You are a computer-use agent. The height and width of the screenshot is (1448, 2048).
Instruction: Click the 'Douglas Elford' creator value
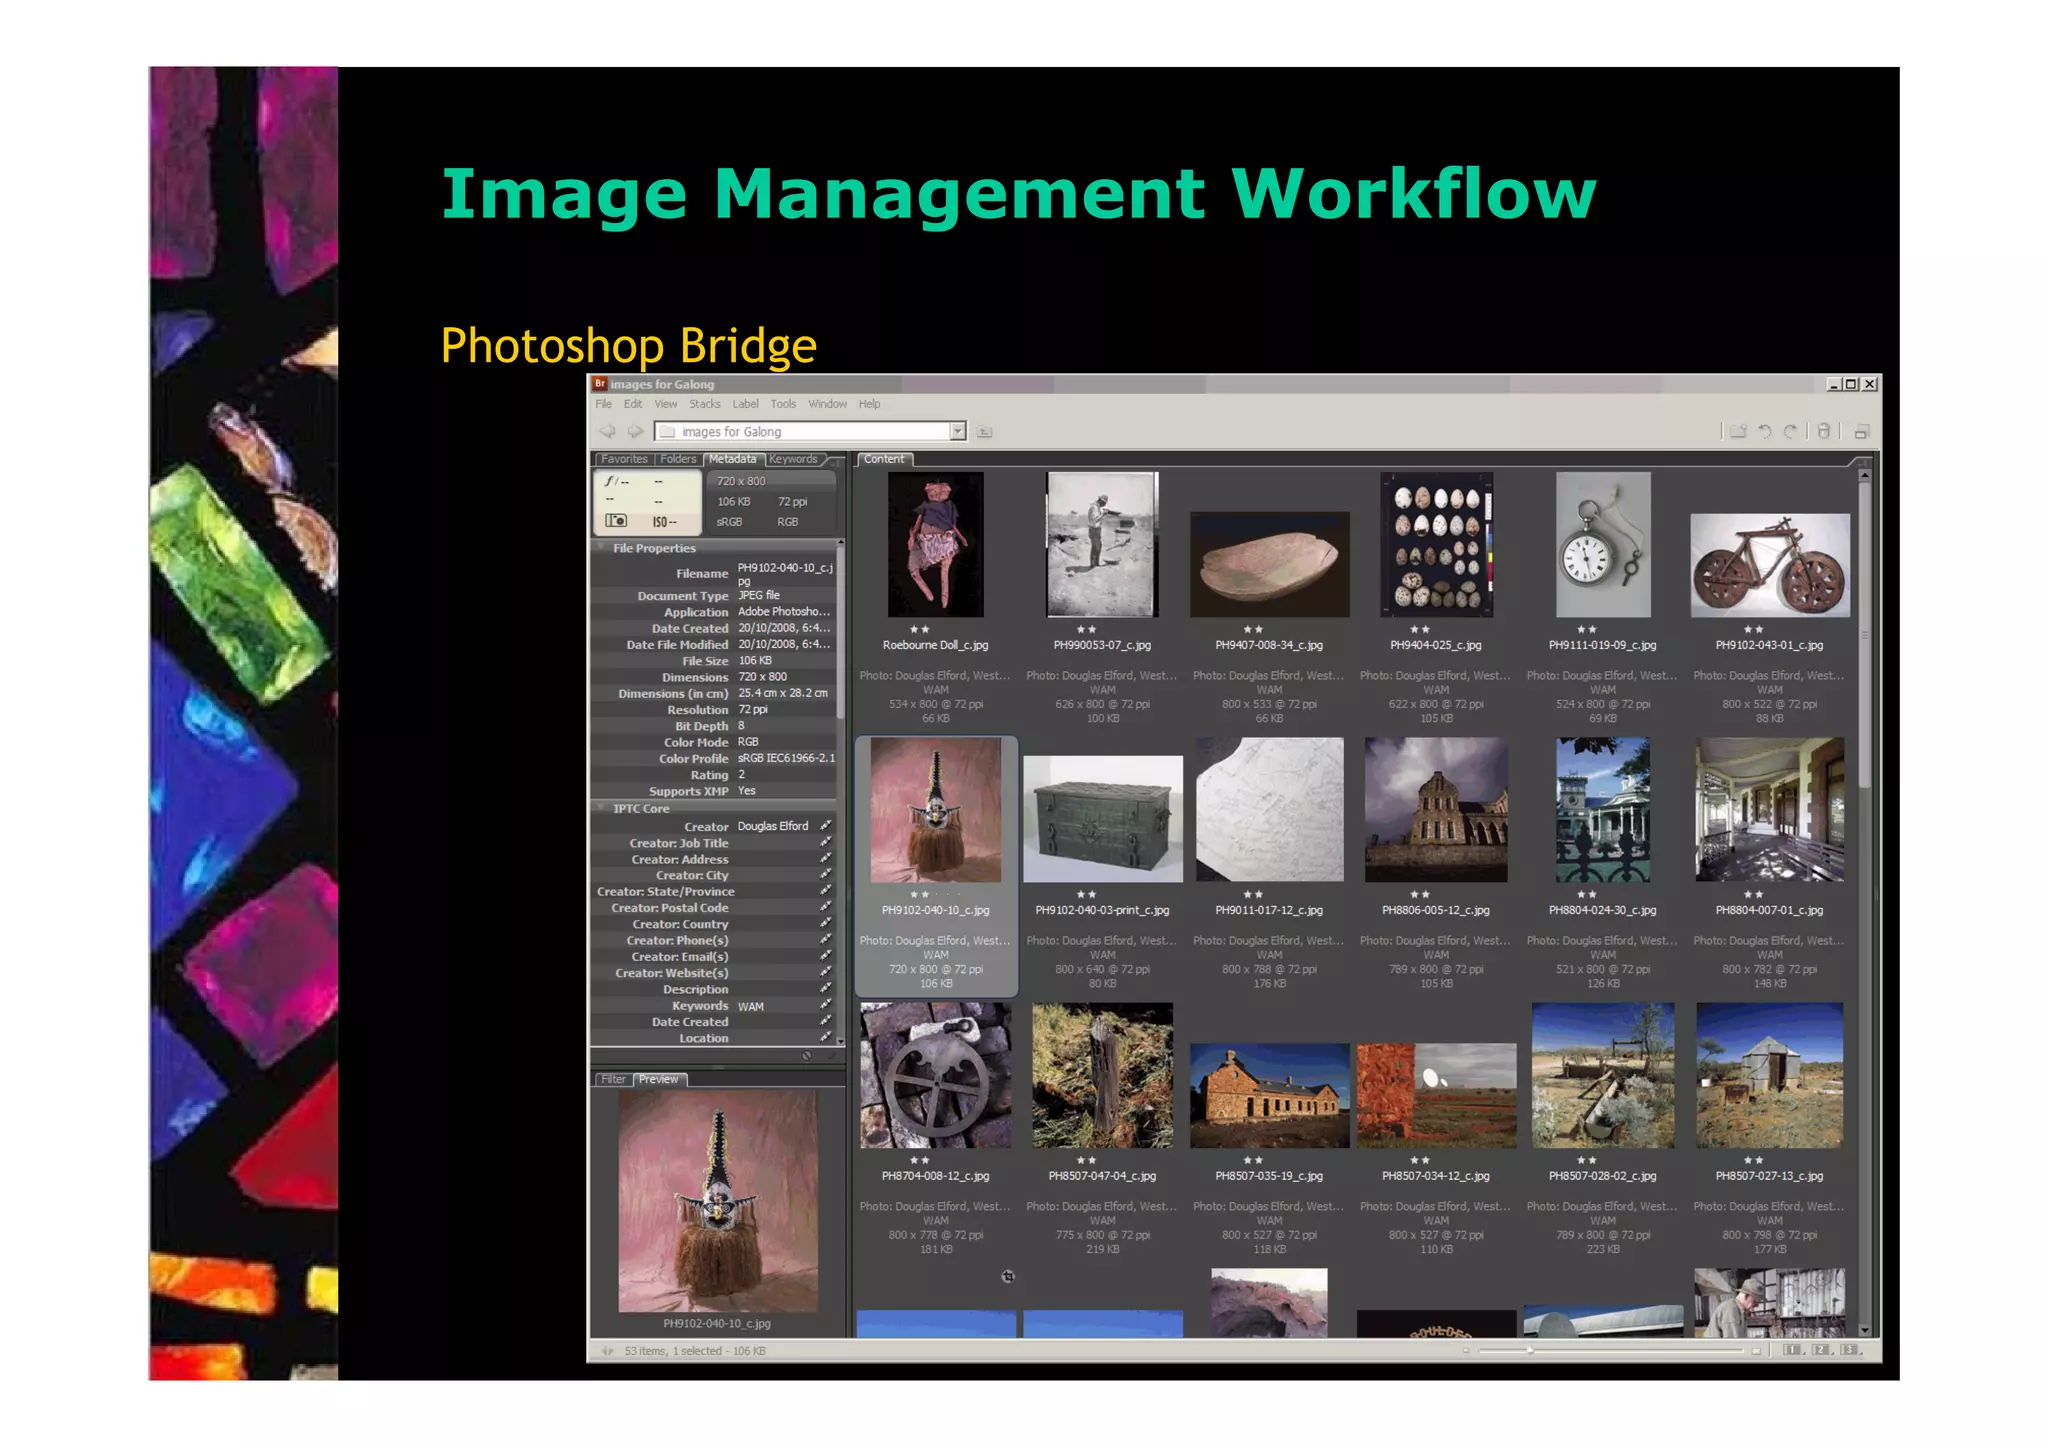click(773, 826)
